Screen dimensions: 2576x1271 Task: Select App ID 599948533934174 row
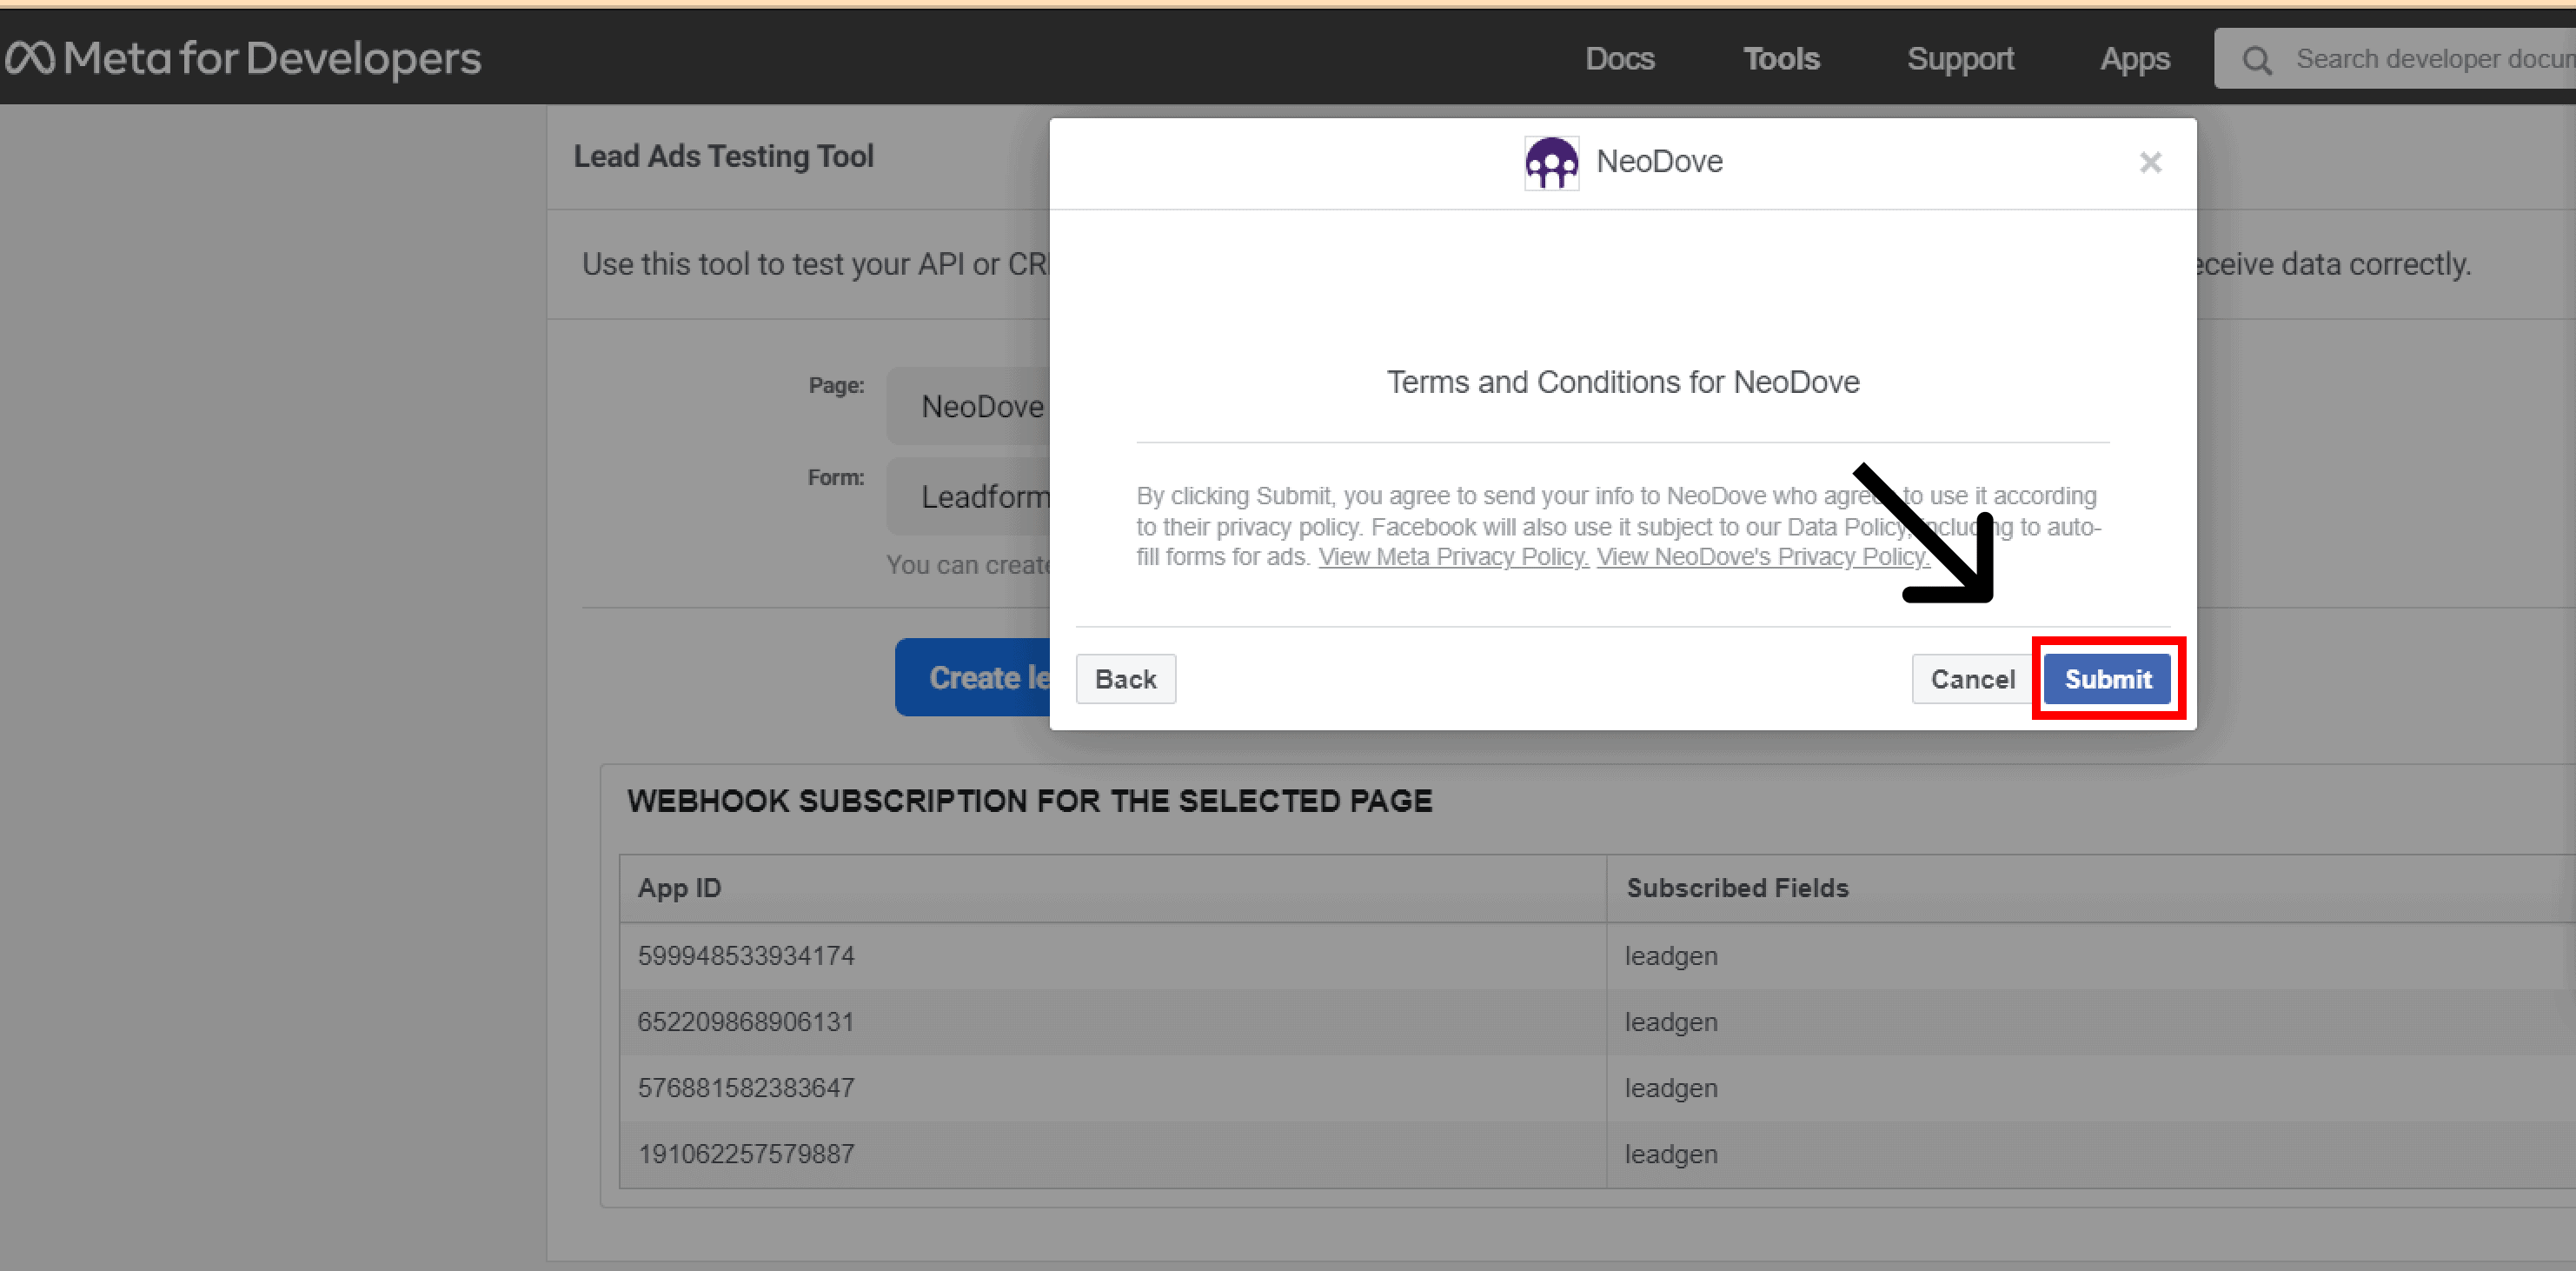pos(746,955)
